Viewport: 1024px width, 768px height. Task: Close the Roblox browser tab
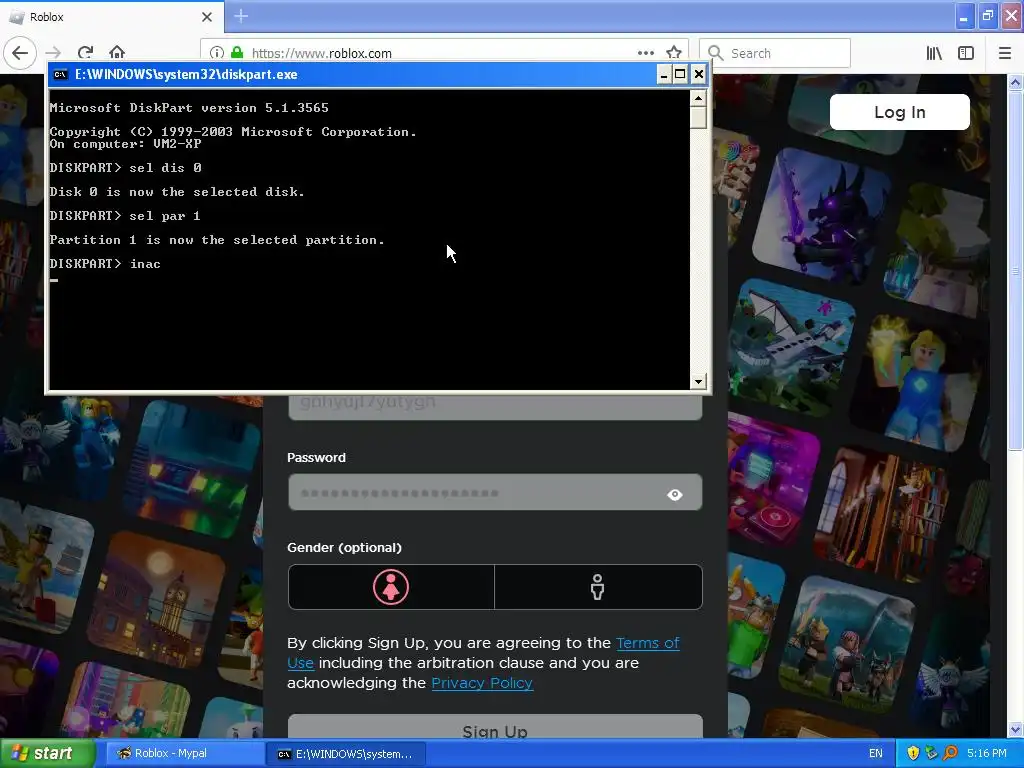[206, 17]
